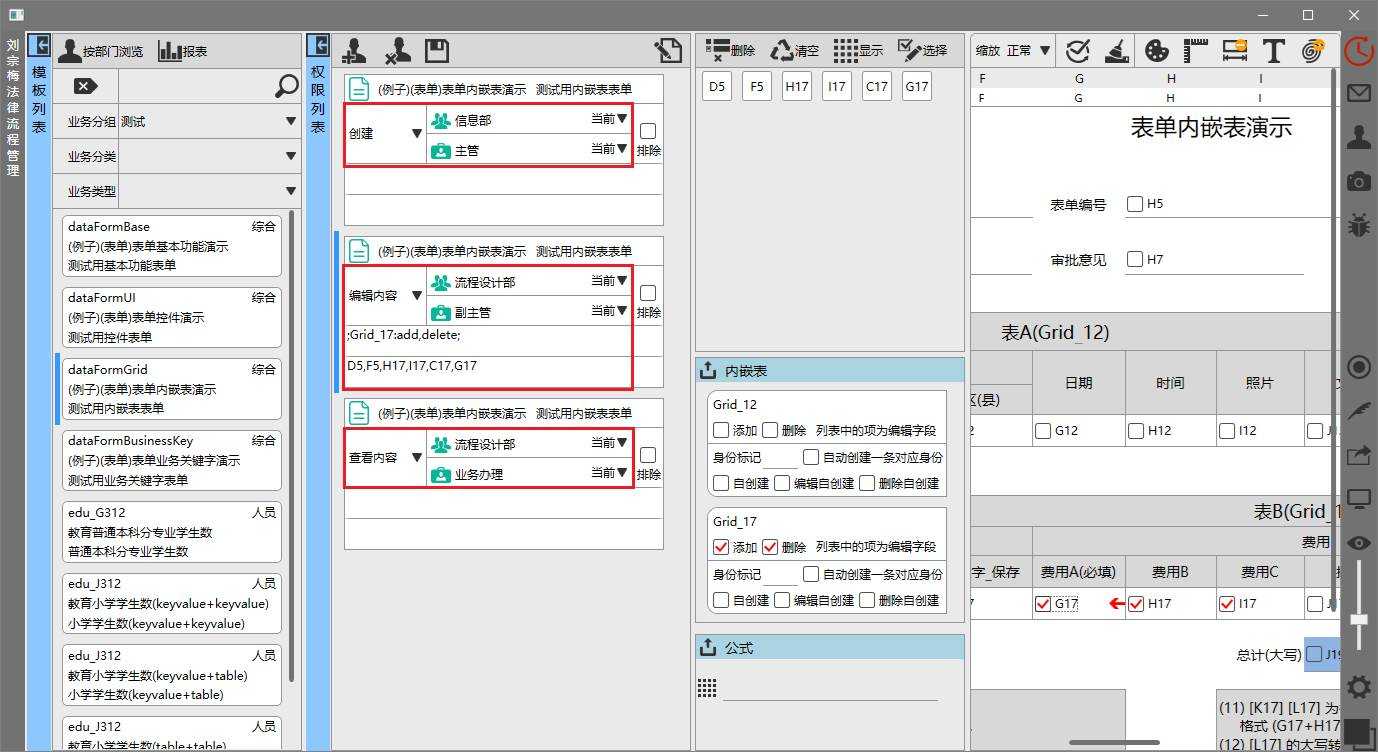Save permissions with the floppy disk icon
The height and width of the screenshot is (752, 1378).
click(436, 51)
